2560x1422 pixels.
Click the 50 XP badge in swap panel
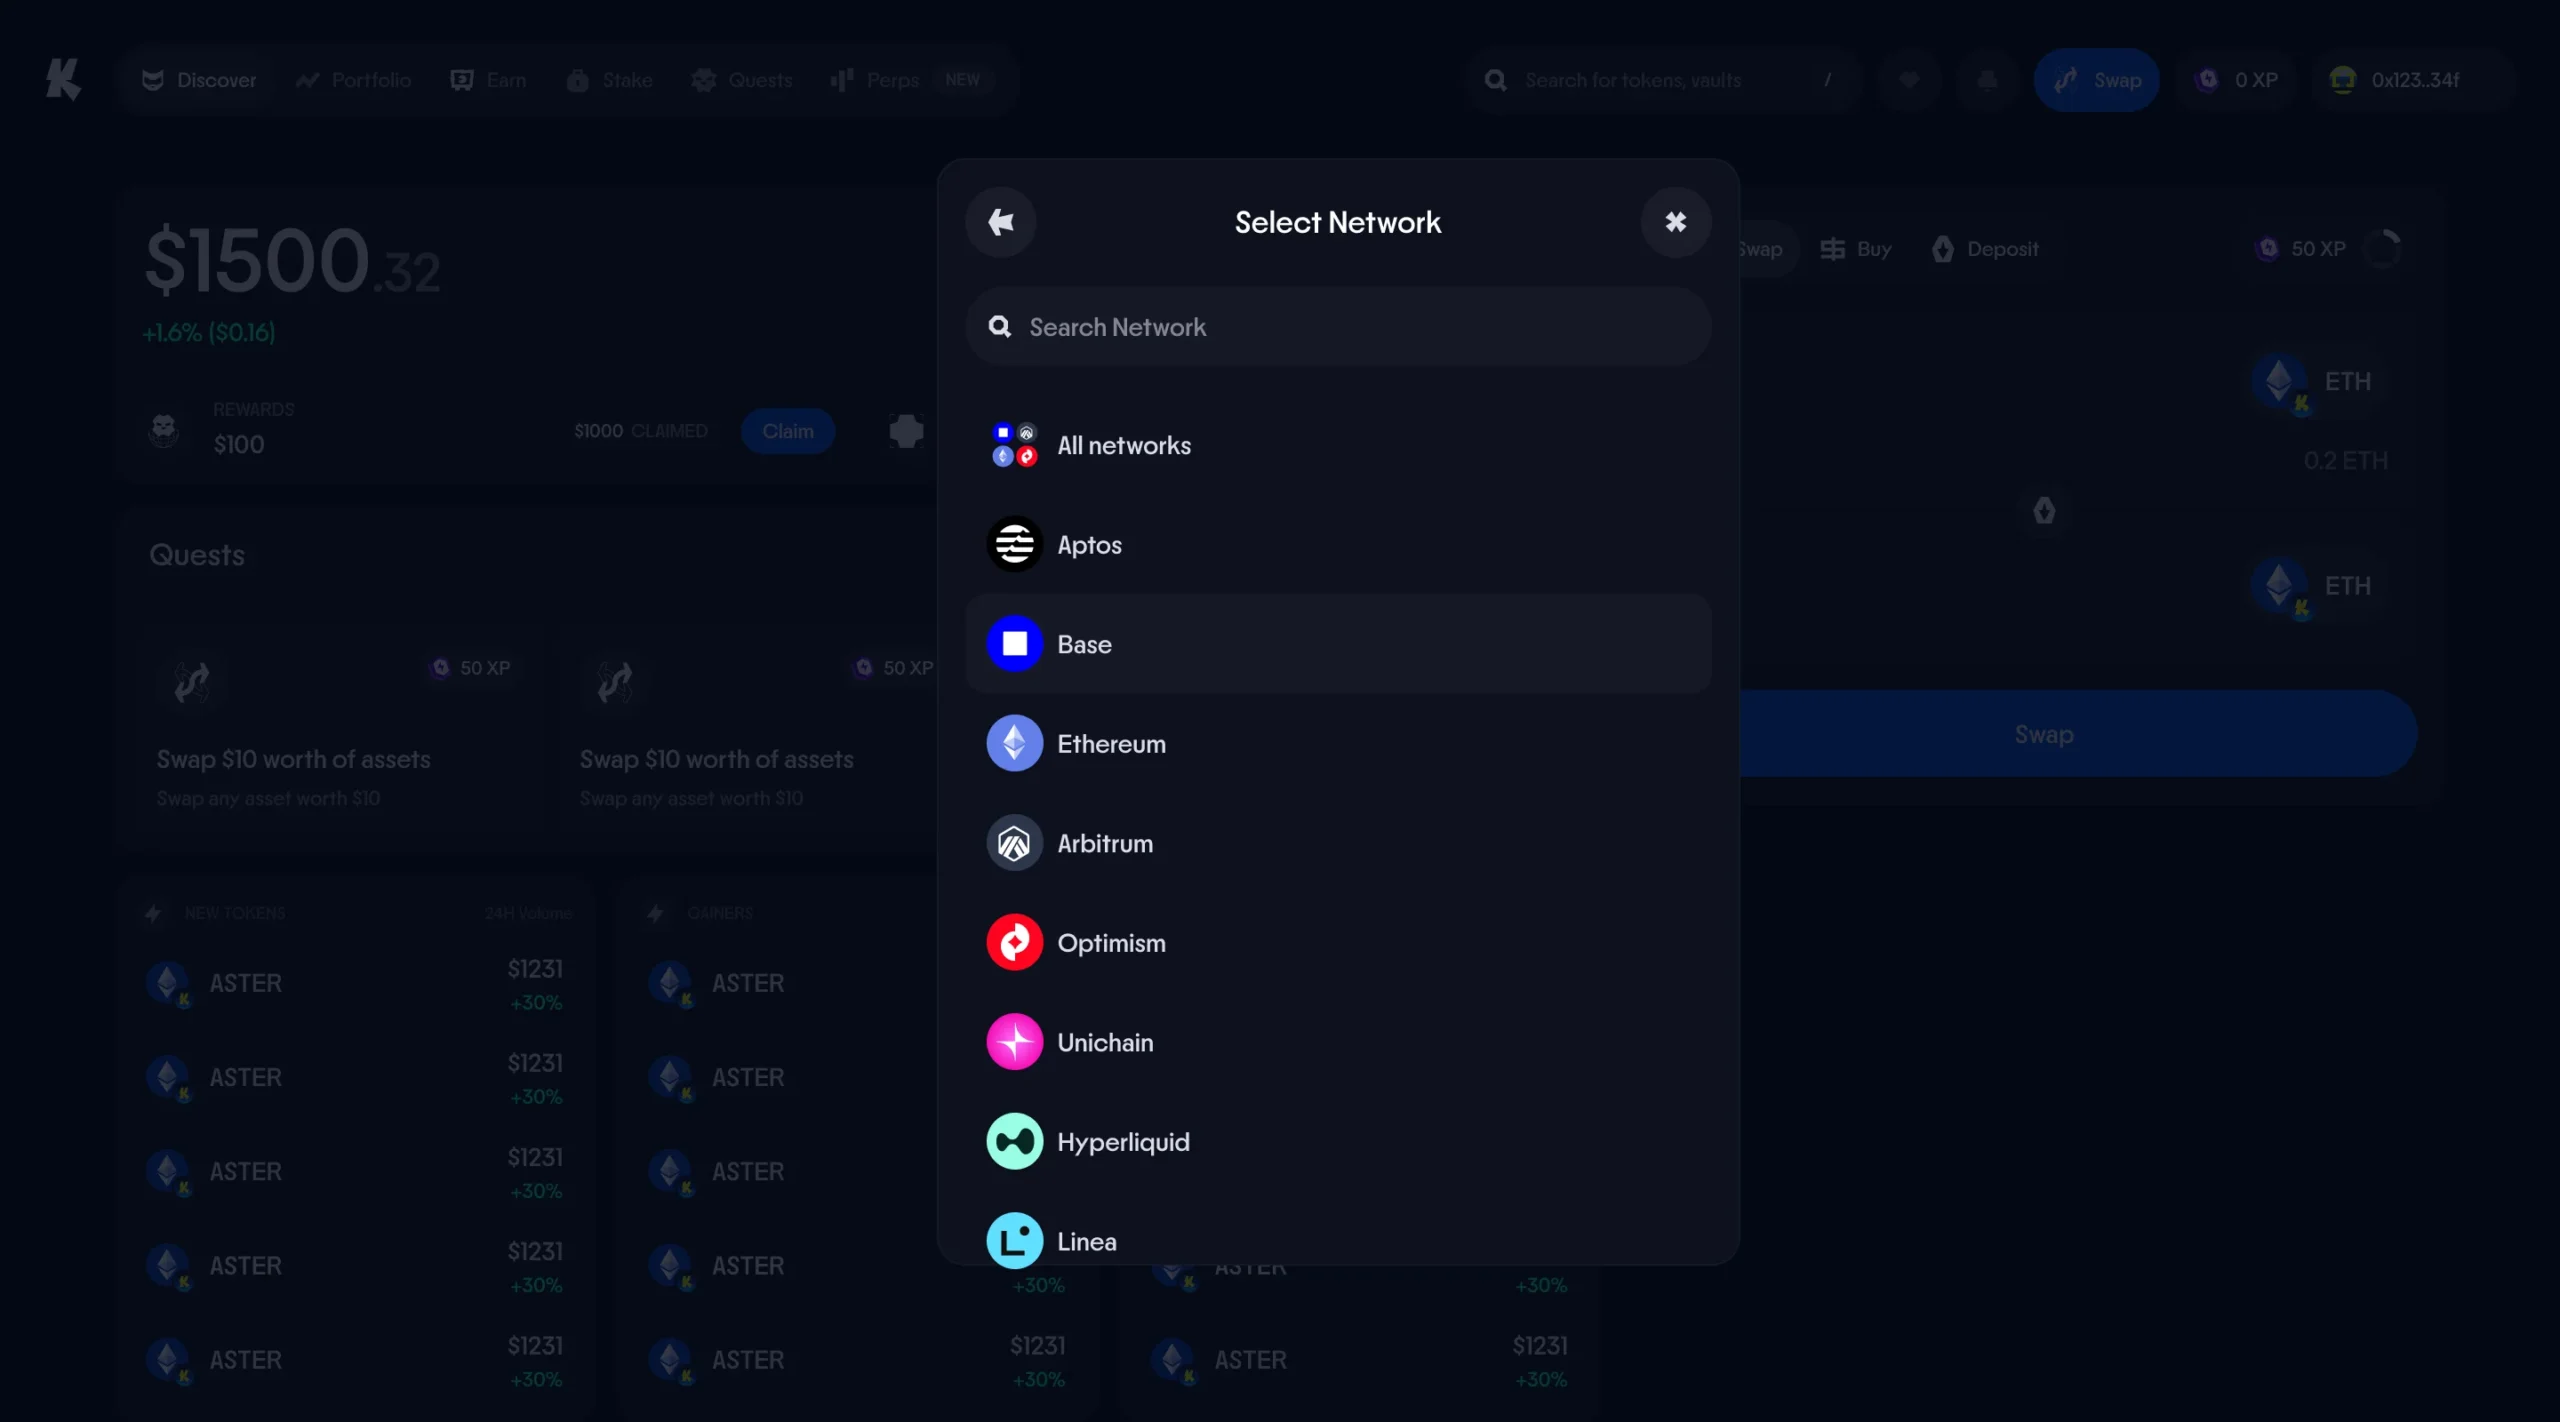pyautogui.click(x=2300, y=249)
